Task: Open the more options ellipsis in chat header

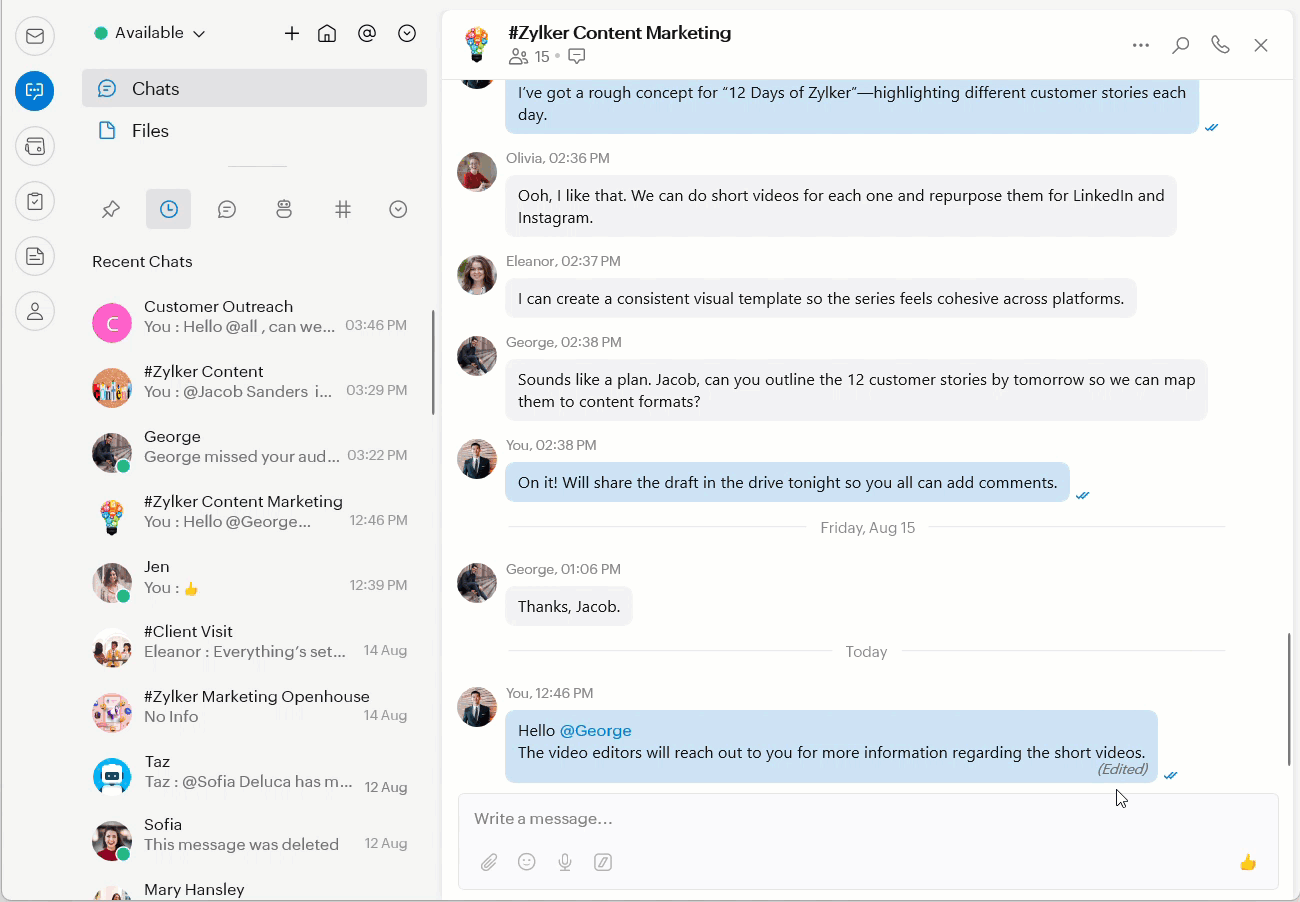Action: [x=1141, y=45]
